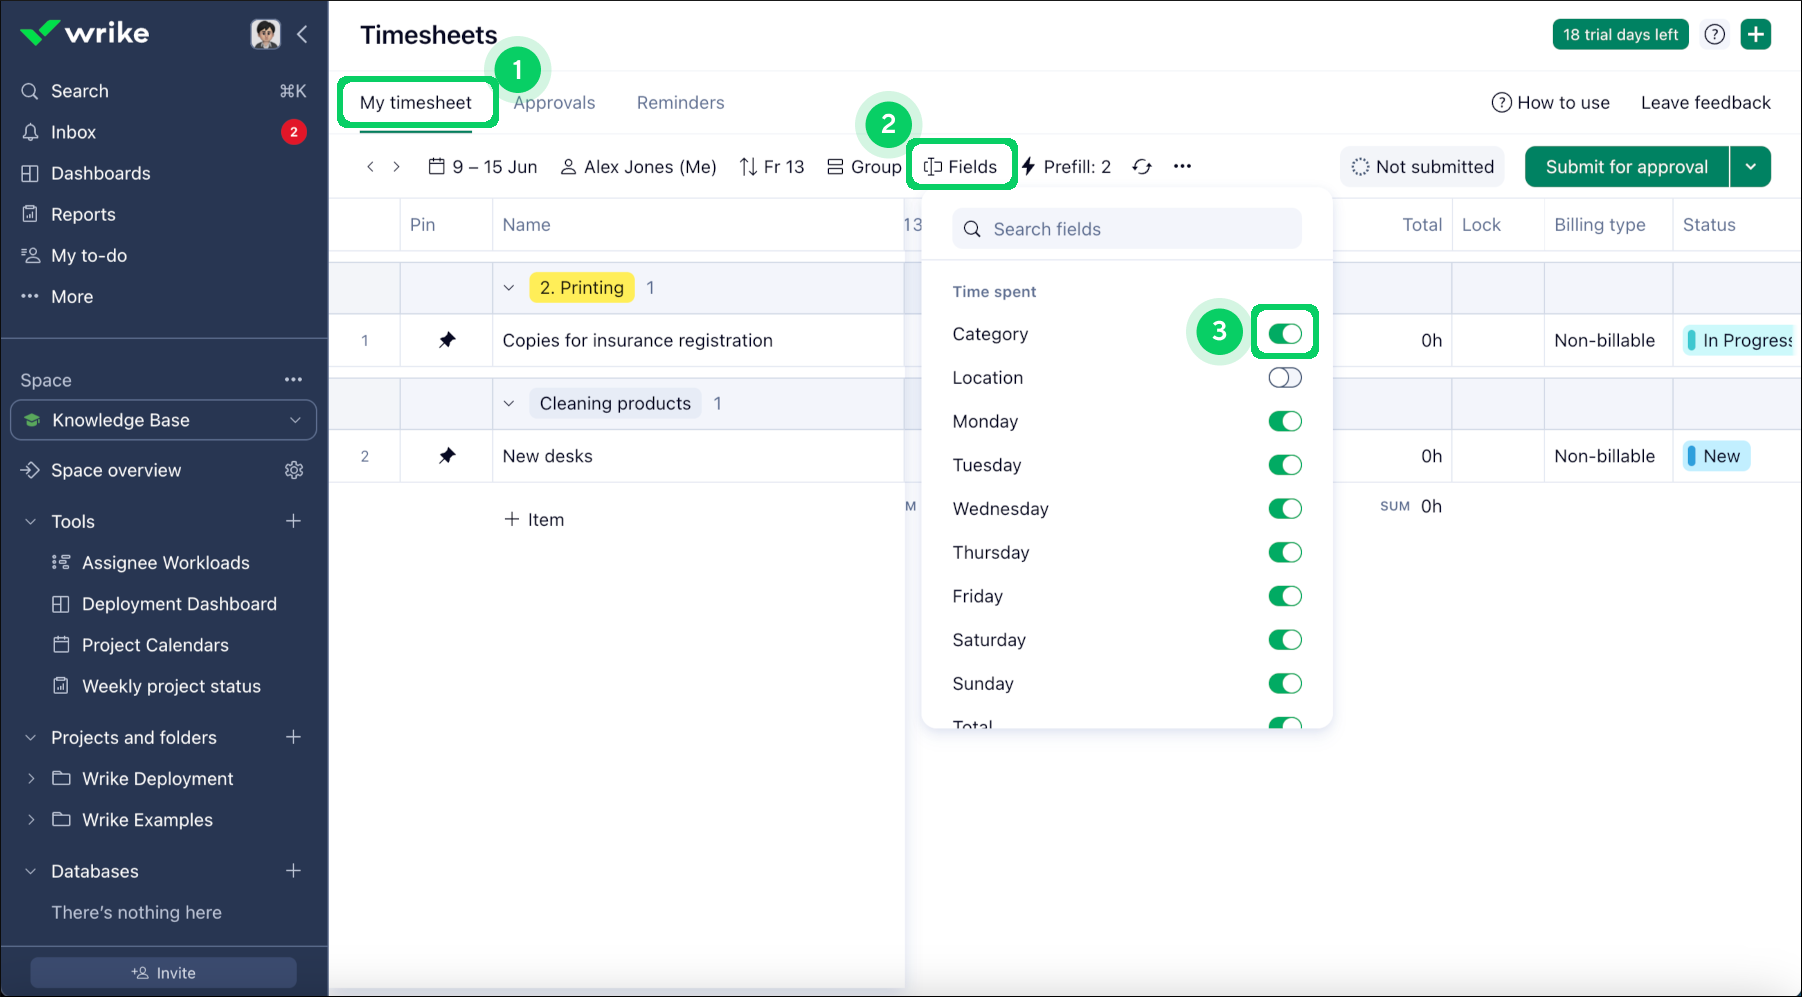Click the green plus create button
The image size is (1802, 997).
tap(1755, 35)
